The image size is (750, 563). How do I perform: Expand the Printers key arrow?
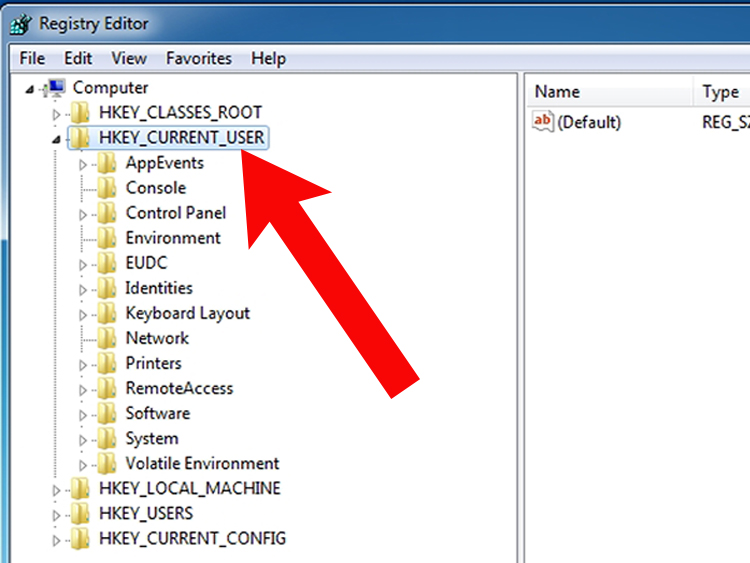[x=83, y=365]
